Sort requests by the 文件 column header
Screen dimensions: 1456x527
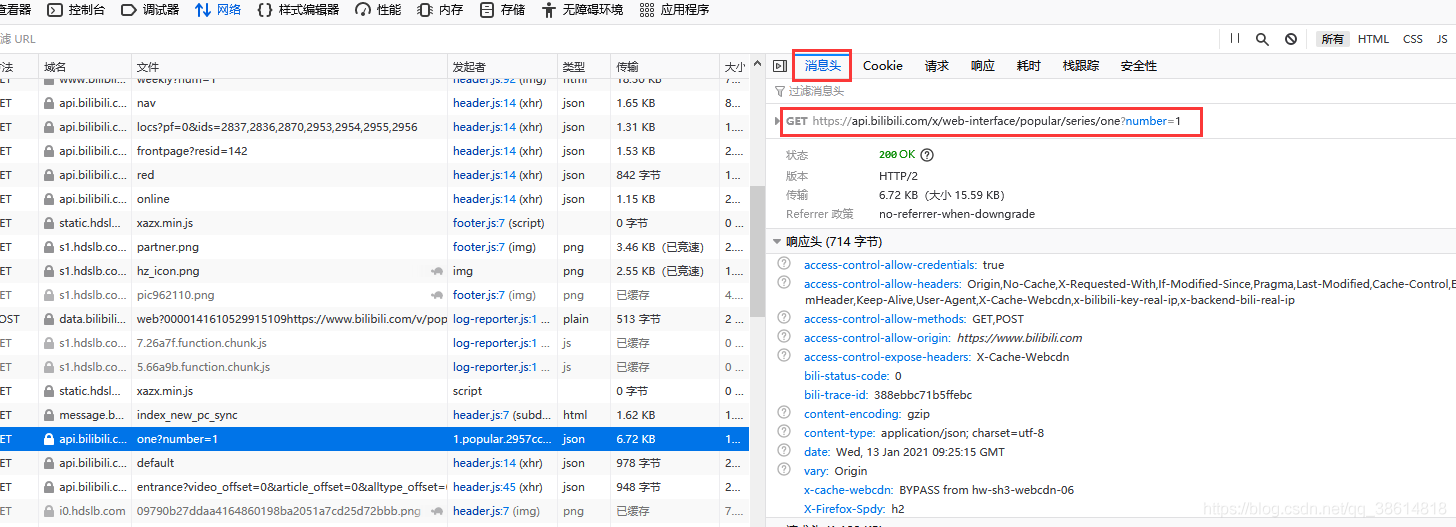point(289,67)
